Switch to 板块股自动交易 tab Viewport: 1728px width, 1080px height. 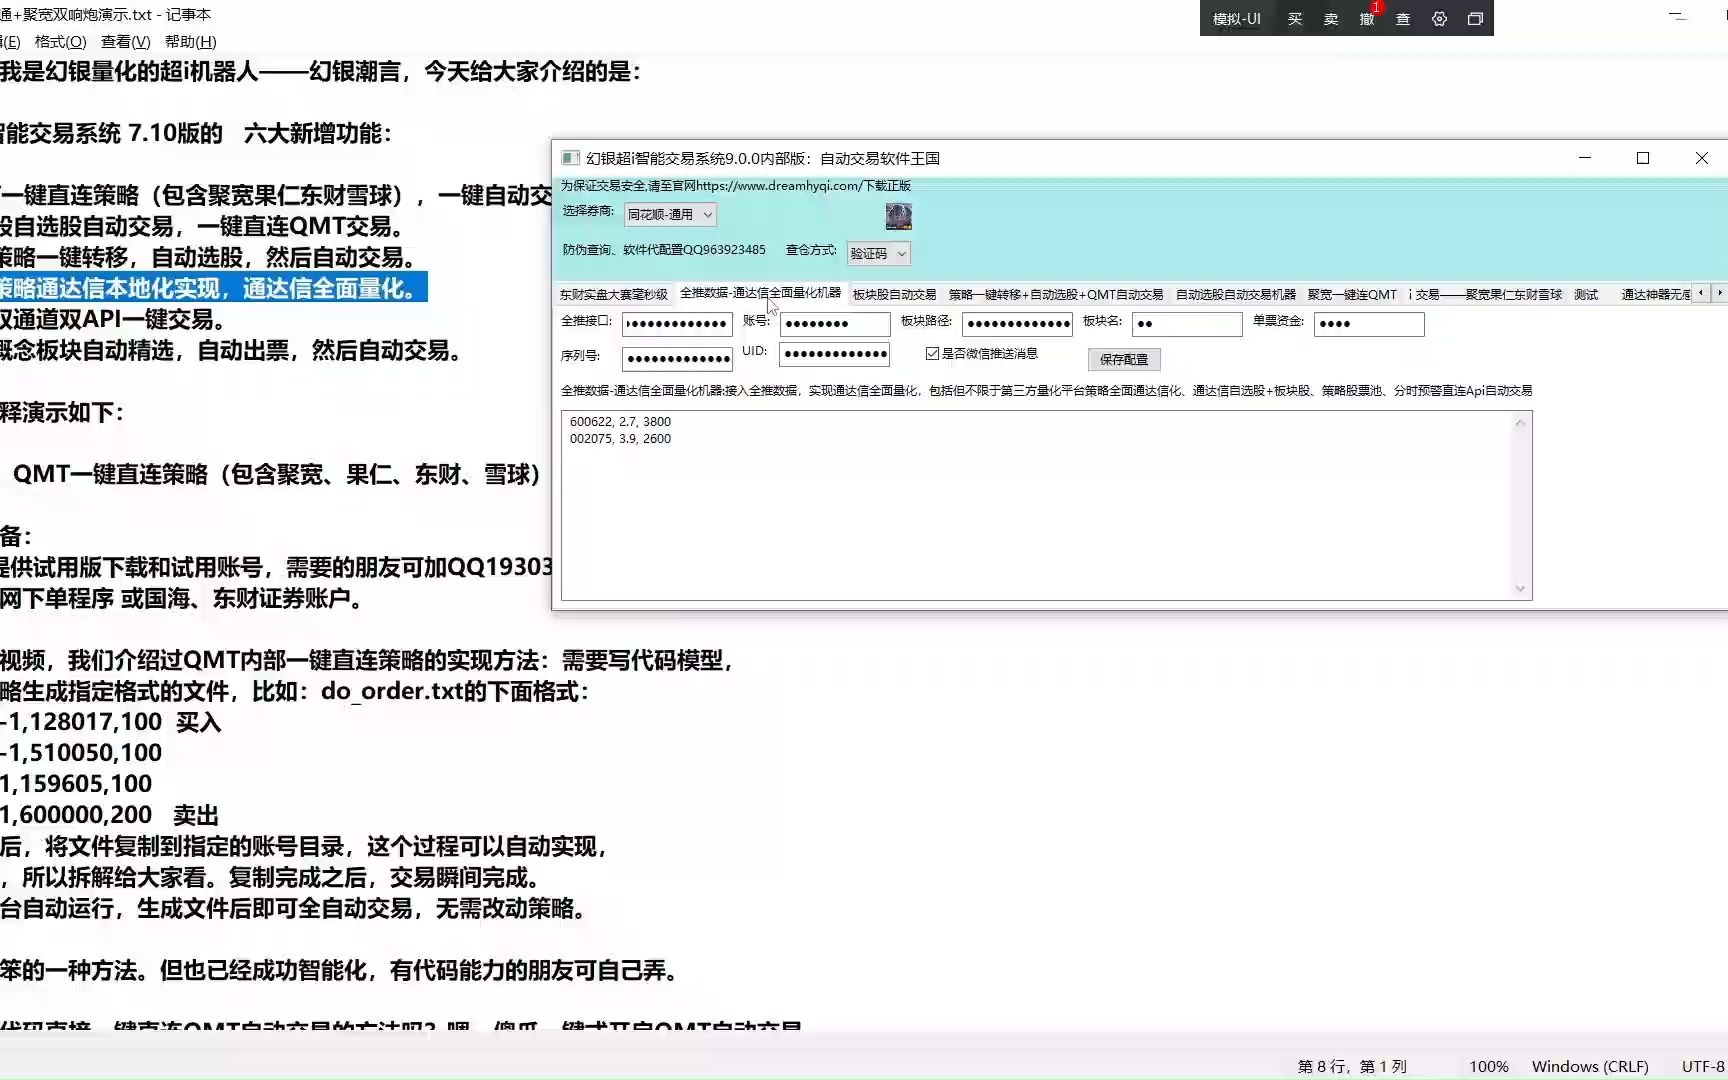click(x=894, y=294)
